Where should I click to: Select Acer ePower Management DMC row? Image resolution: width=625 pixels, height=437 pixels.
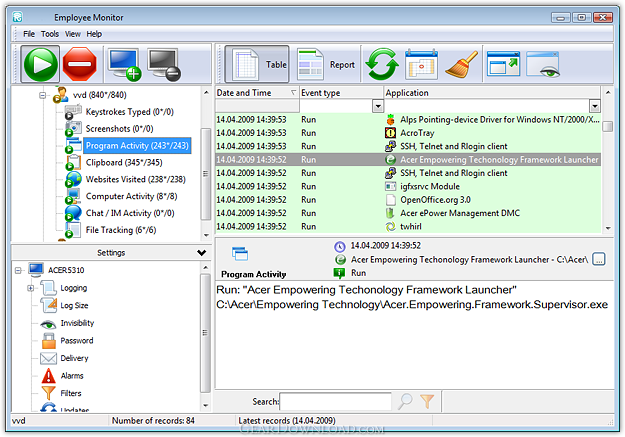click(x=408, y=213)
